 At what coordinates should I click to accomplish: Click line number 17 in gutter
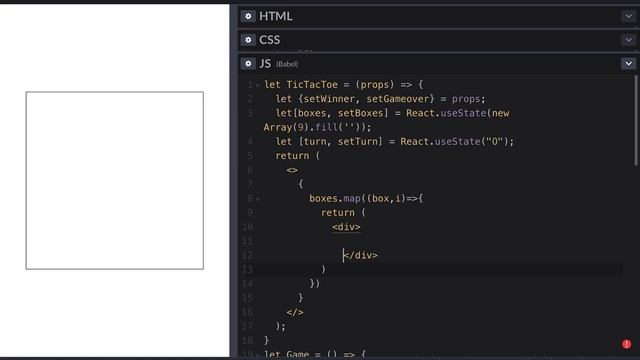click(x=247, y=327)
